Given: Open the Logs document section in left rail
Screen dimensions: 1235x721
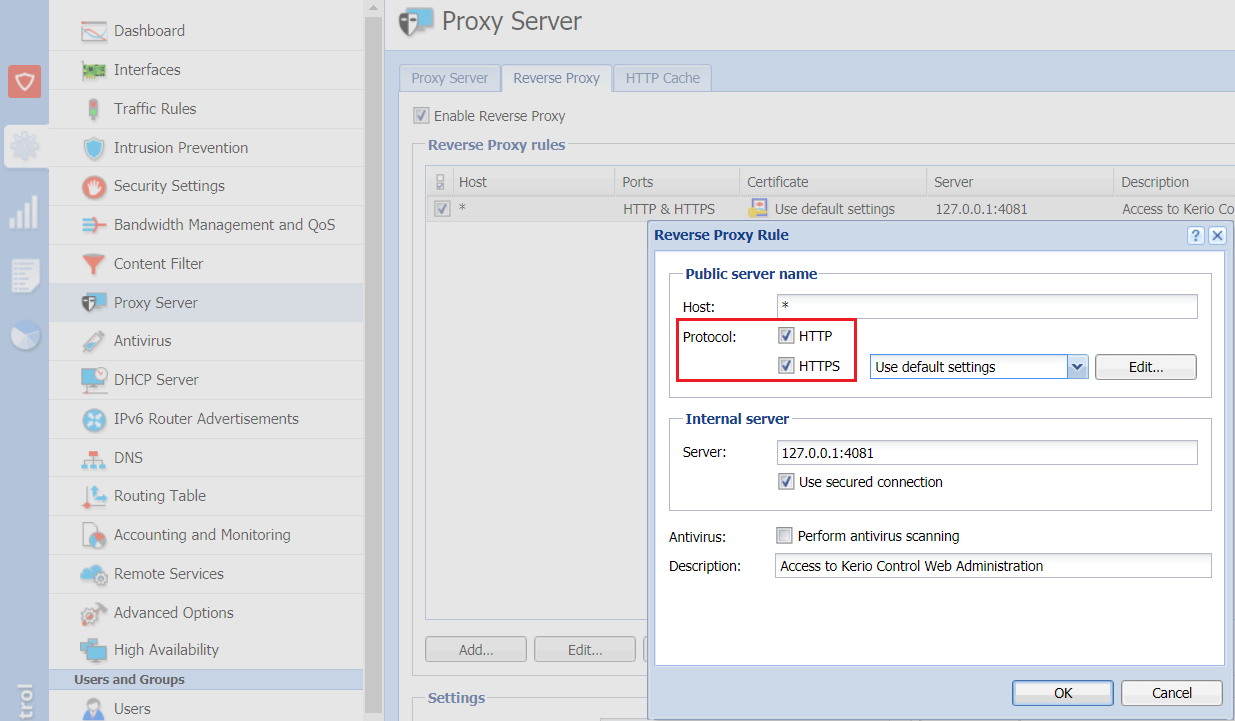Looking at the screenshot, I should click(24, 275).
